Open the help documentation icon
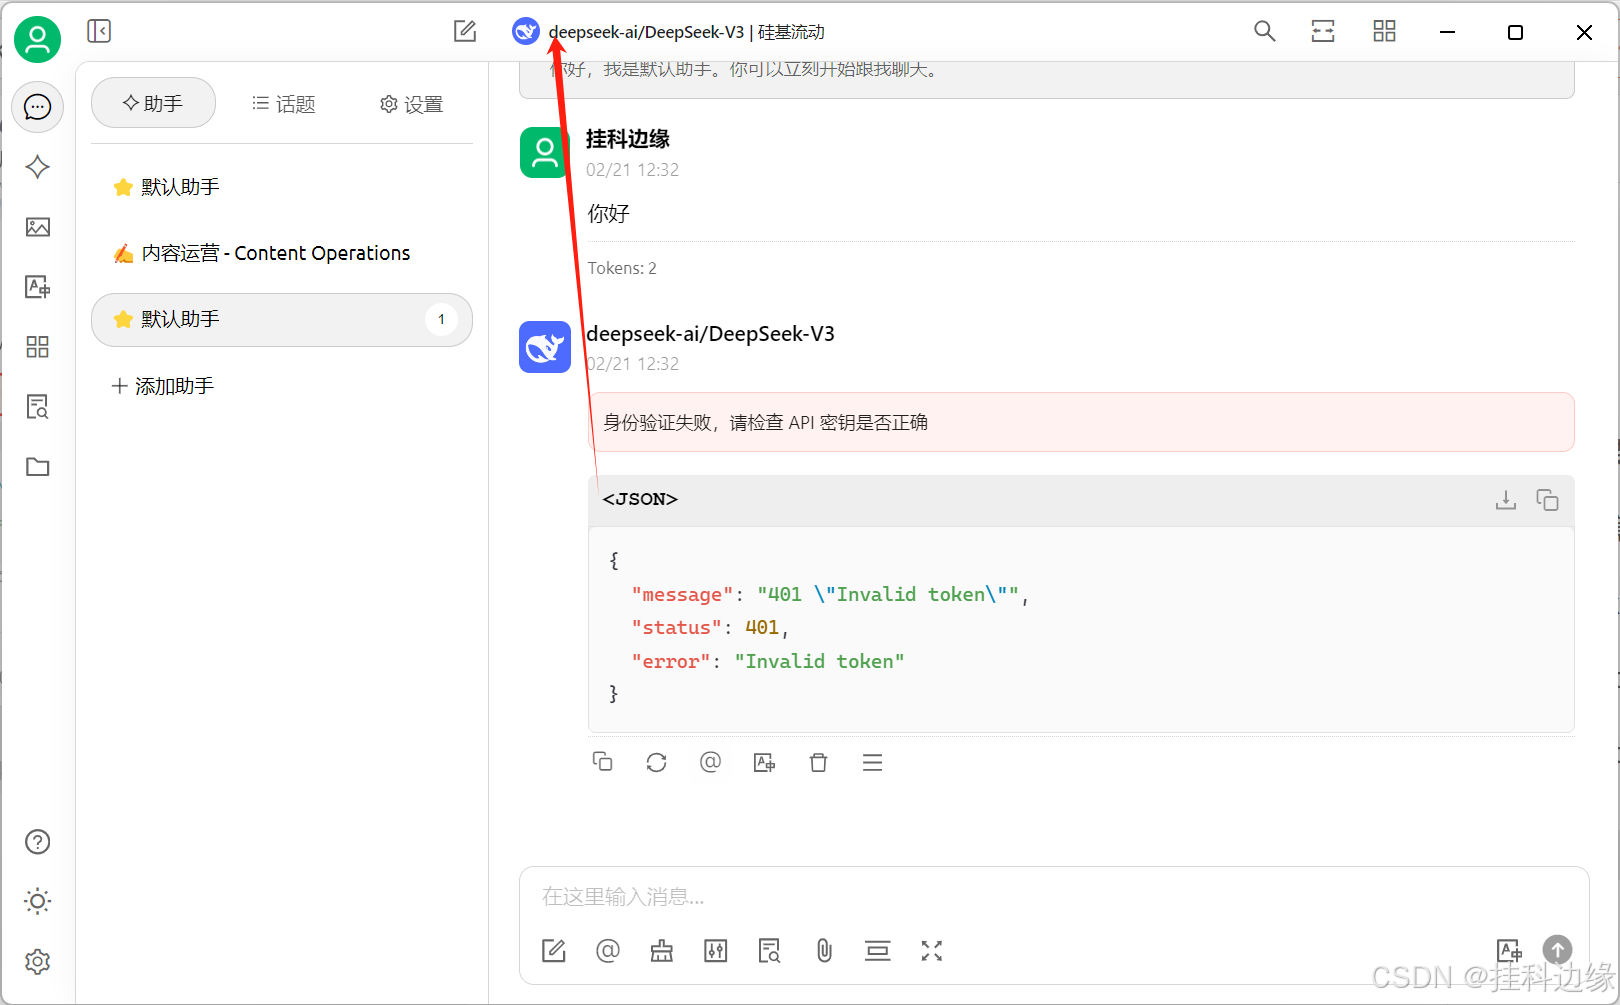1620x1005 pixels. pos(38,842)
